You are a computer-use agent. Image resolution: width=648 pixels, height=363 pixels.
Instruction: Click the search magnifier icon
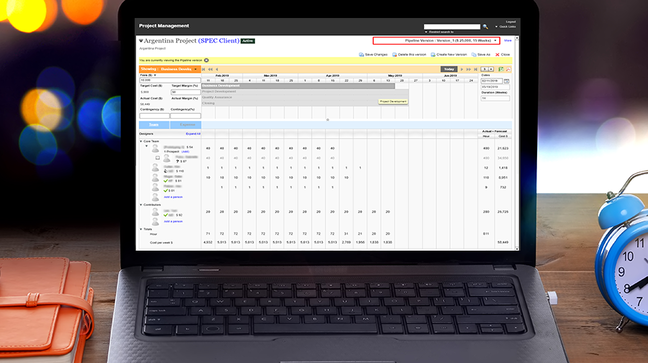point(485,27)
